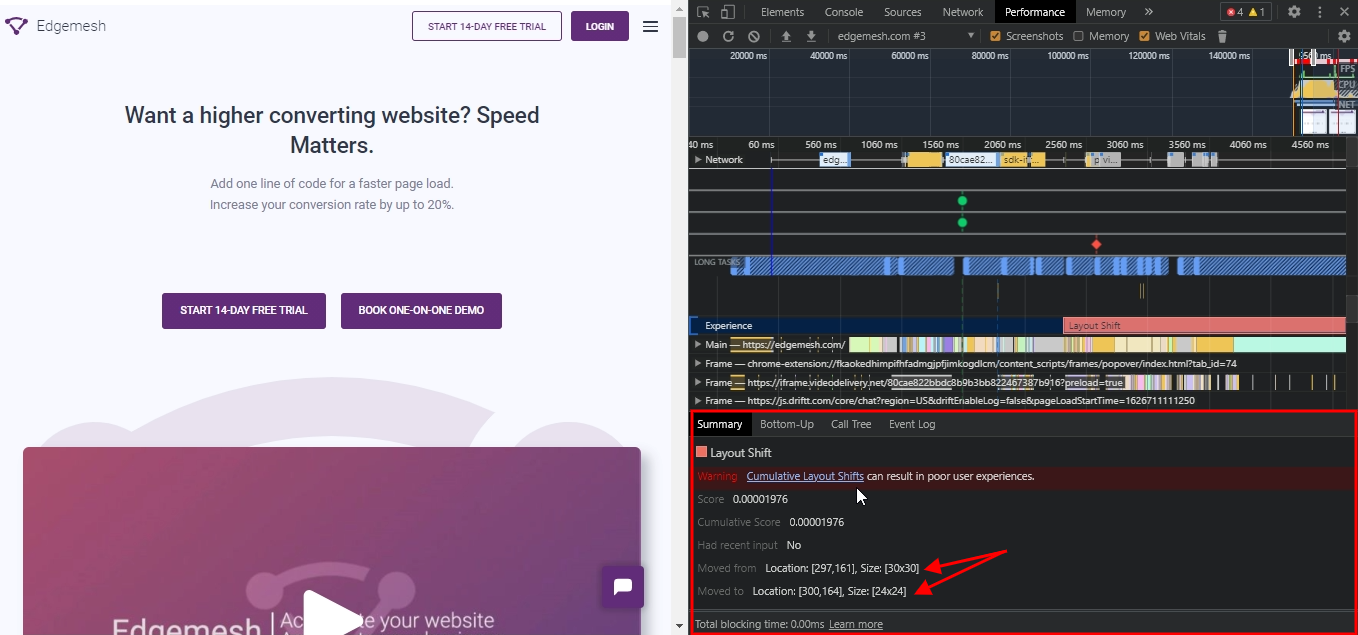The height and width of the screenshot is (635, 1358).
Task: Expand the Main edgemesh.com track
Action: click(x=699, y=344)
